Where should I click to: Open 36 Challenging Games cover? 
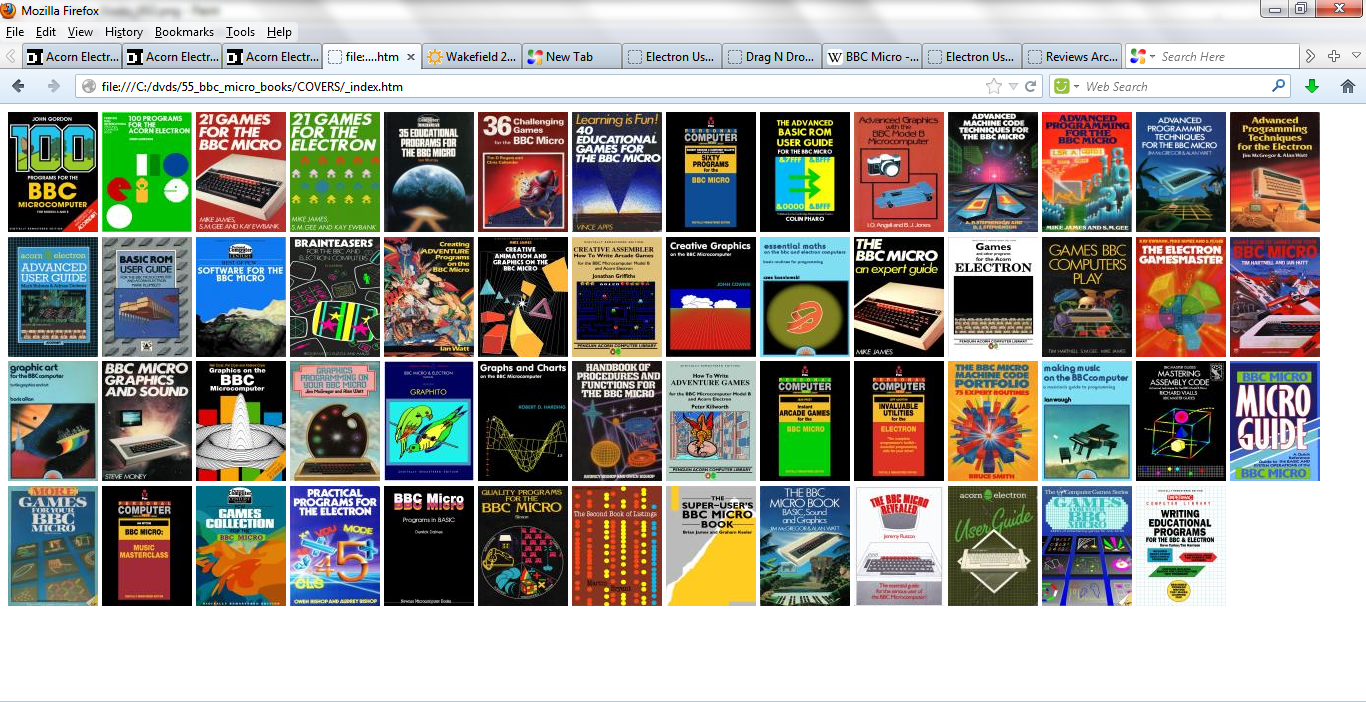click(523, 172)
